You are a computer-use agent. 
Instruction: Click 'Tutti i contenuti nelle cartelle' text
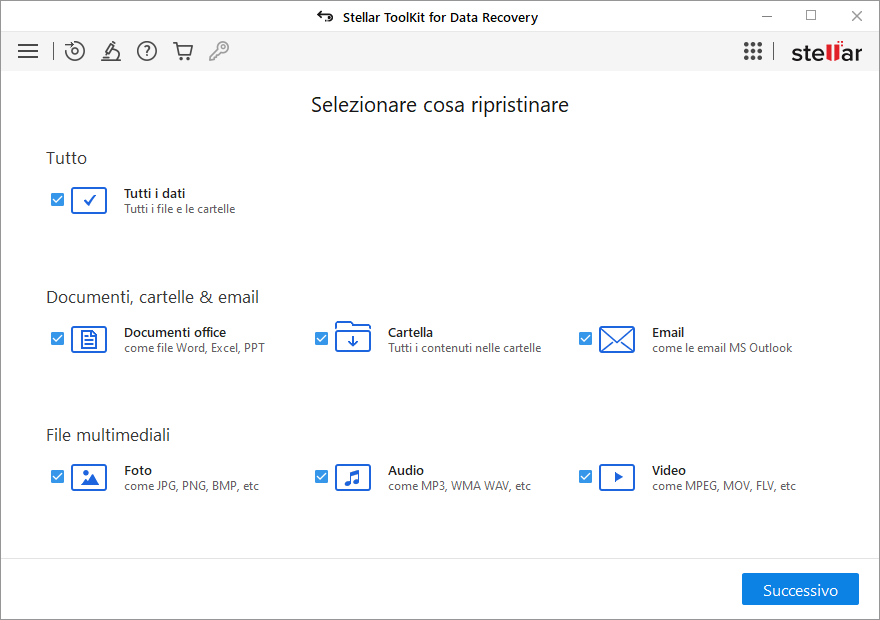465,348
